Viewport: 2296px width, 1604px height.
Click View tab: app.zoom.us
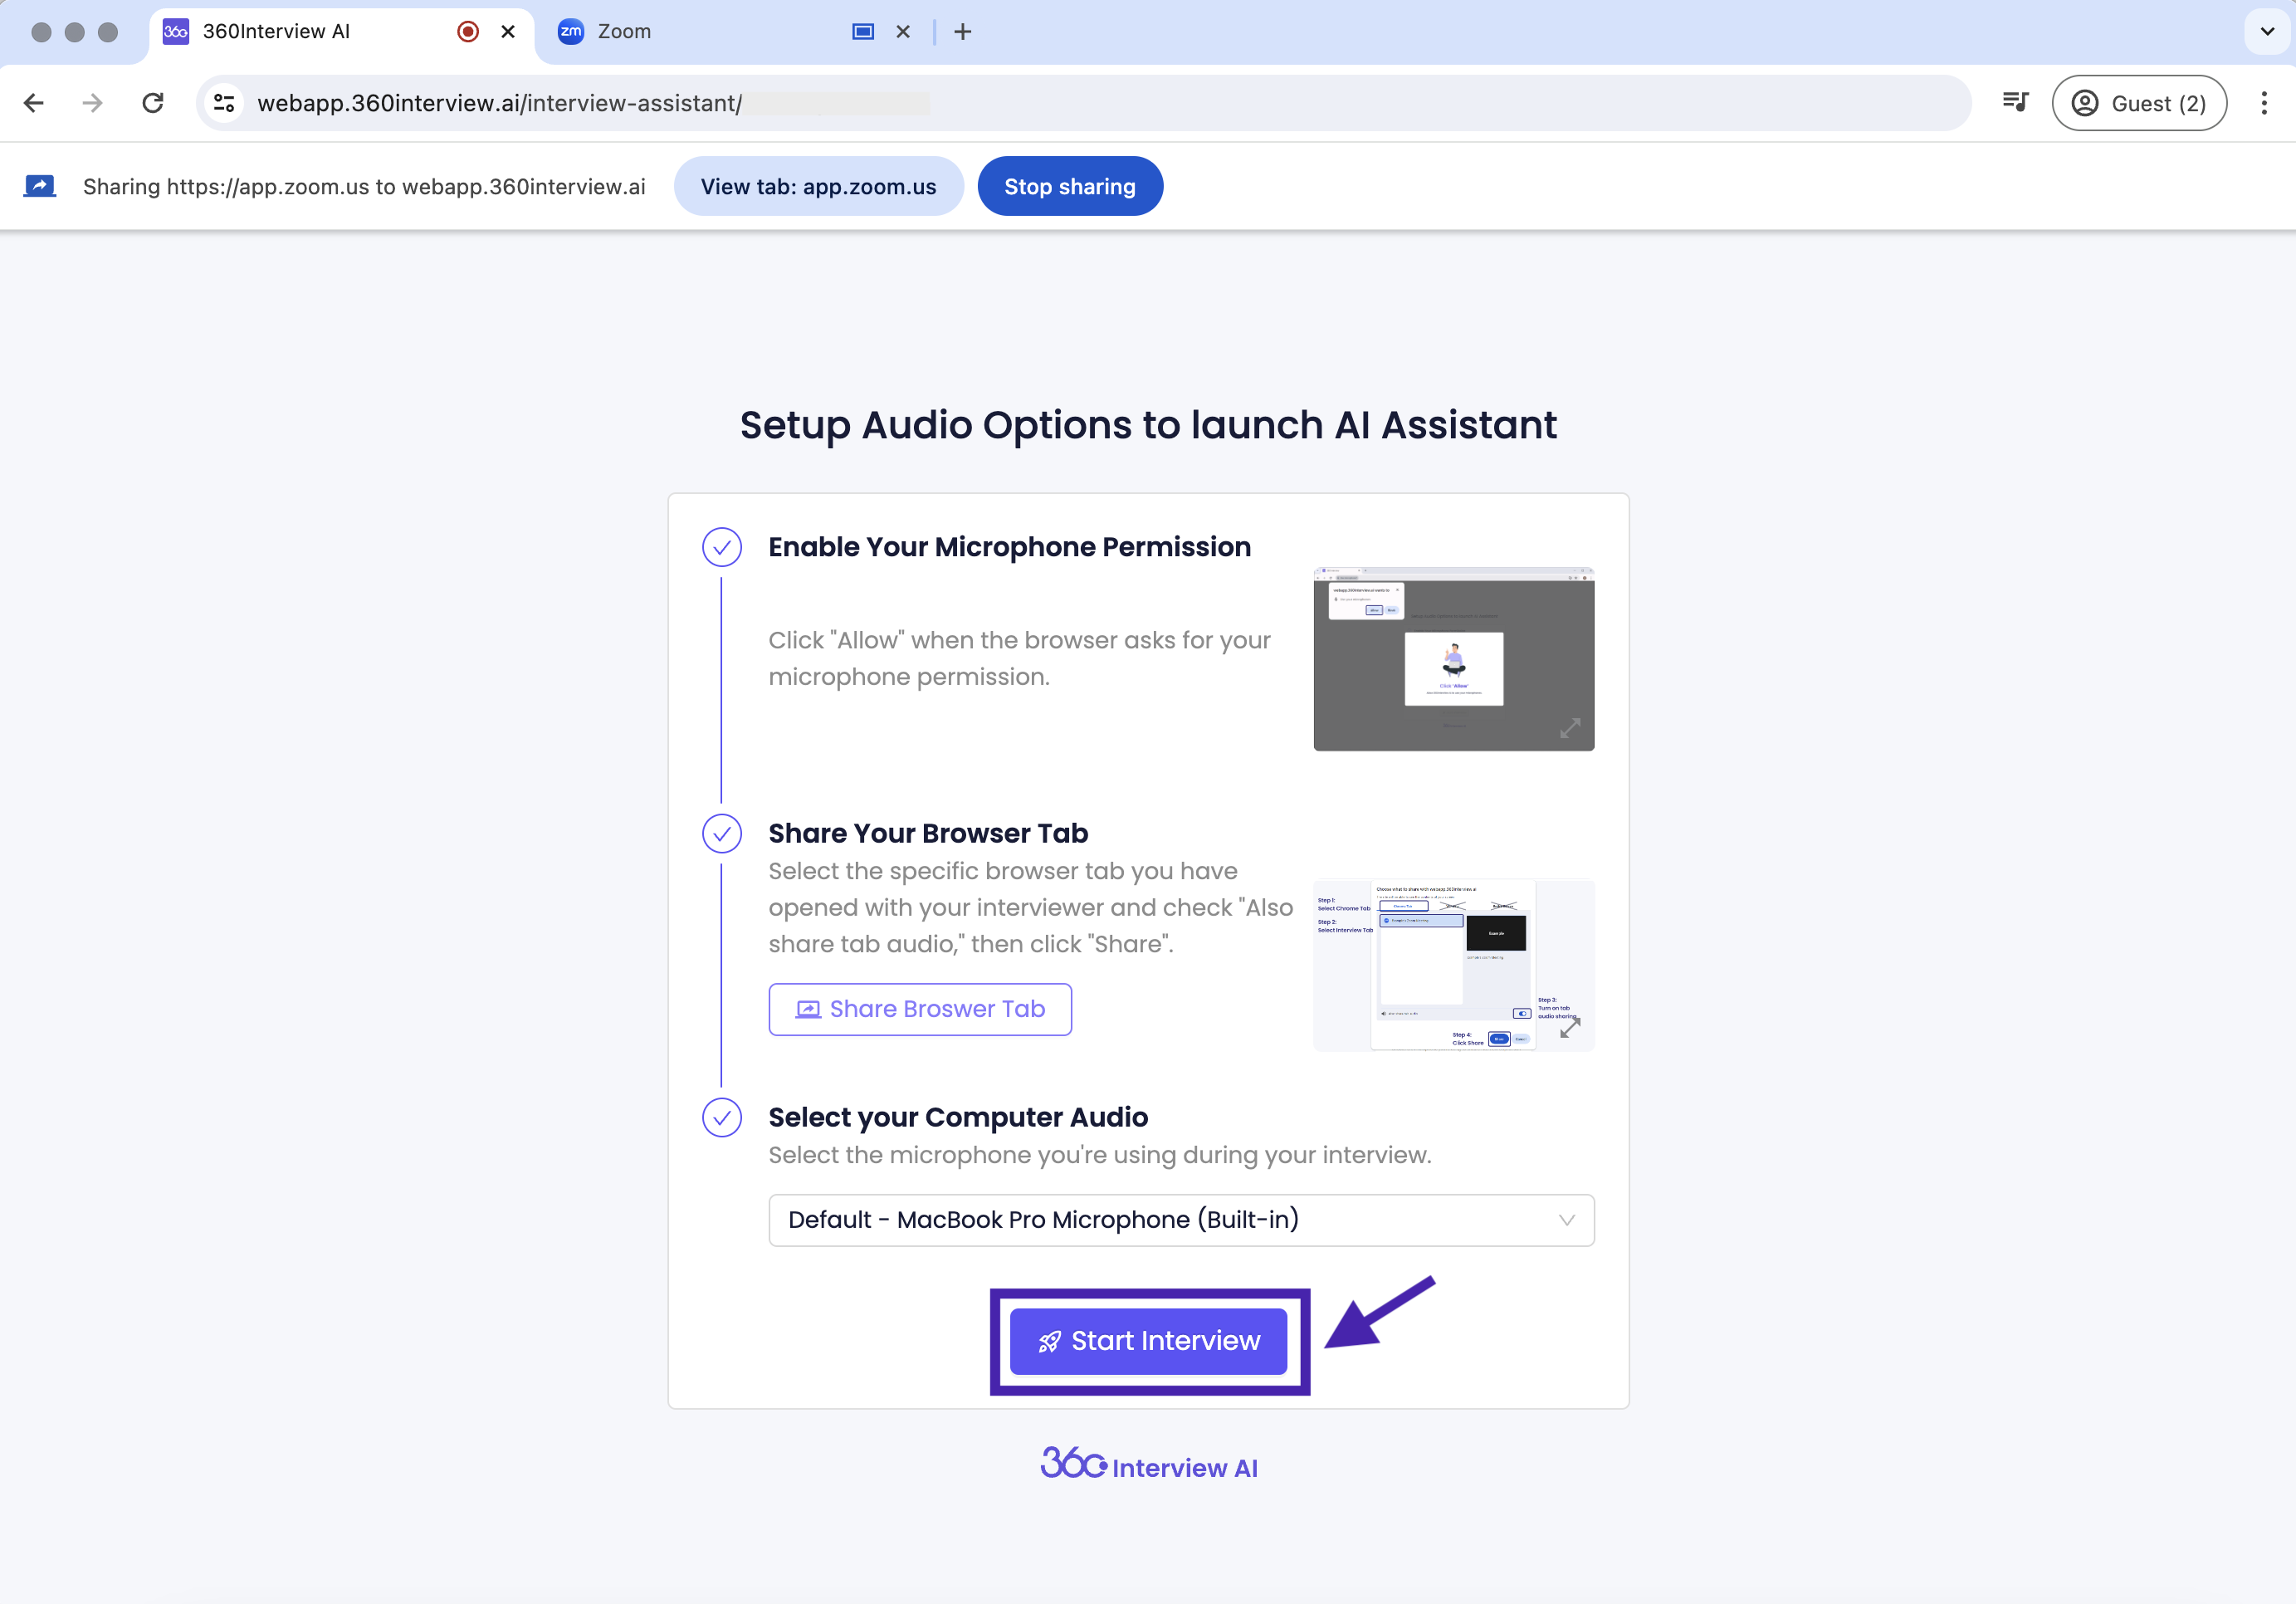818,186
